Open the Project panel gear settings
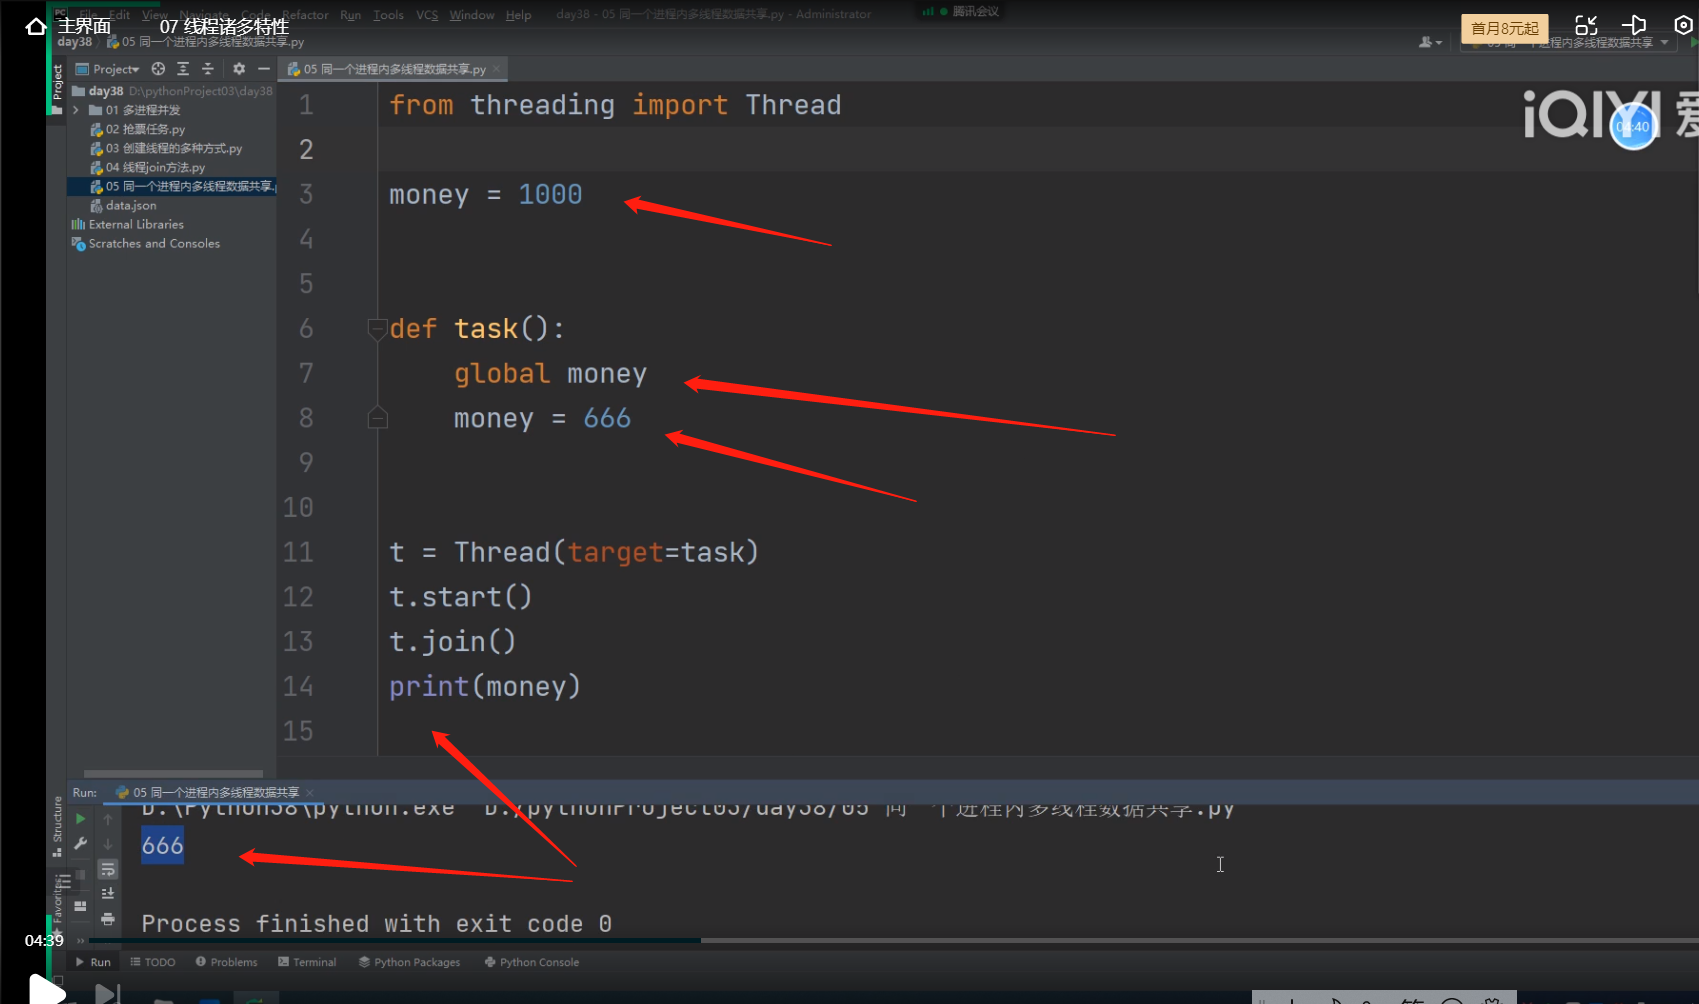 click(x=239, y=69)
